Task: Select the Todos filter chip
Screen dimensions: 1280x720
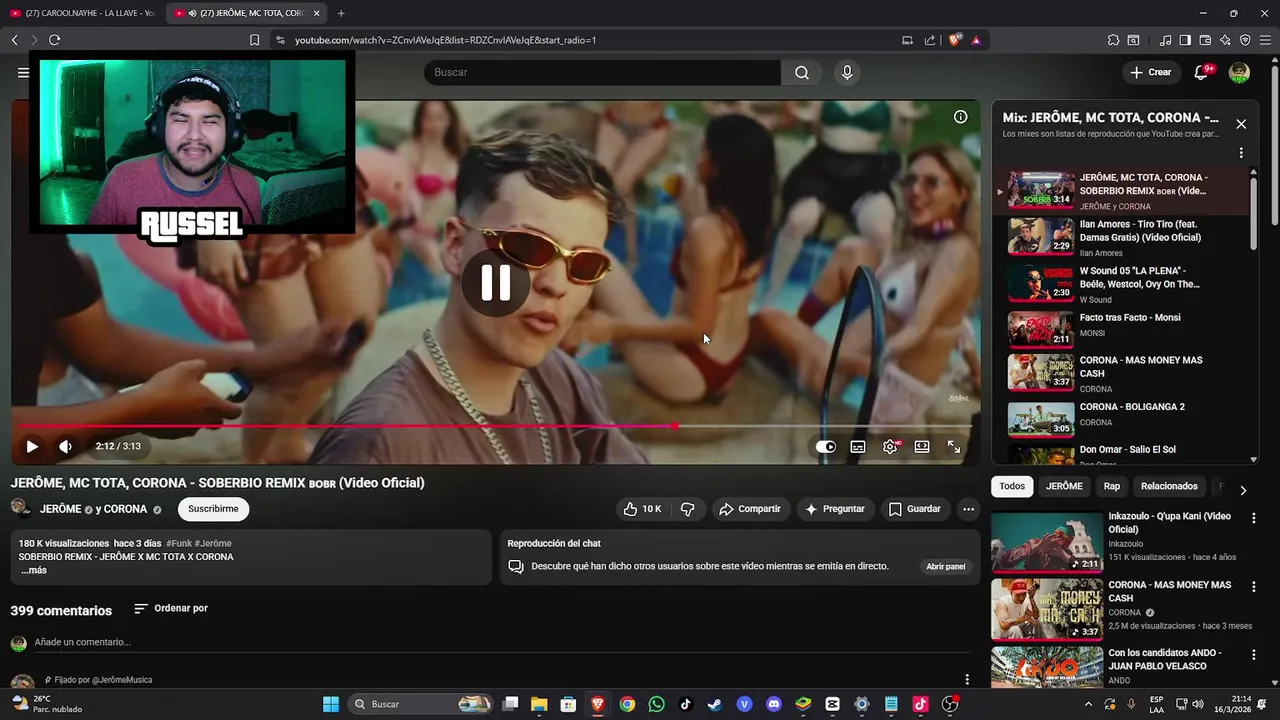Action: pyautogui.click(x=1012, y=486)
